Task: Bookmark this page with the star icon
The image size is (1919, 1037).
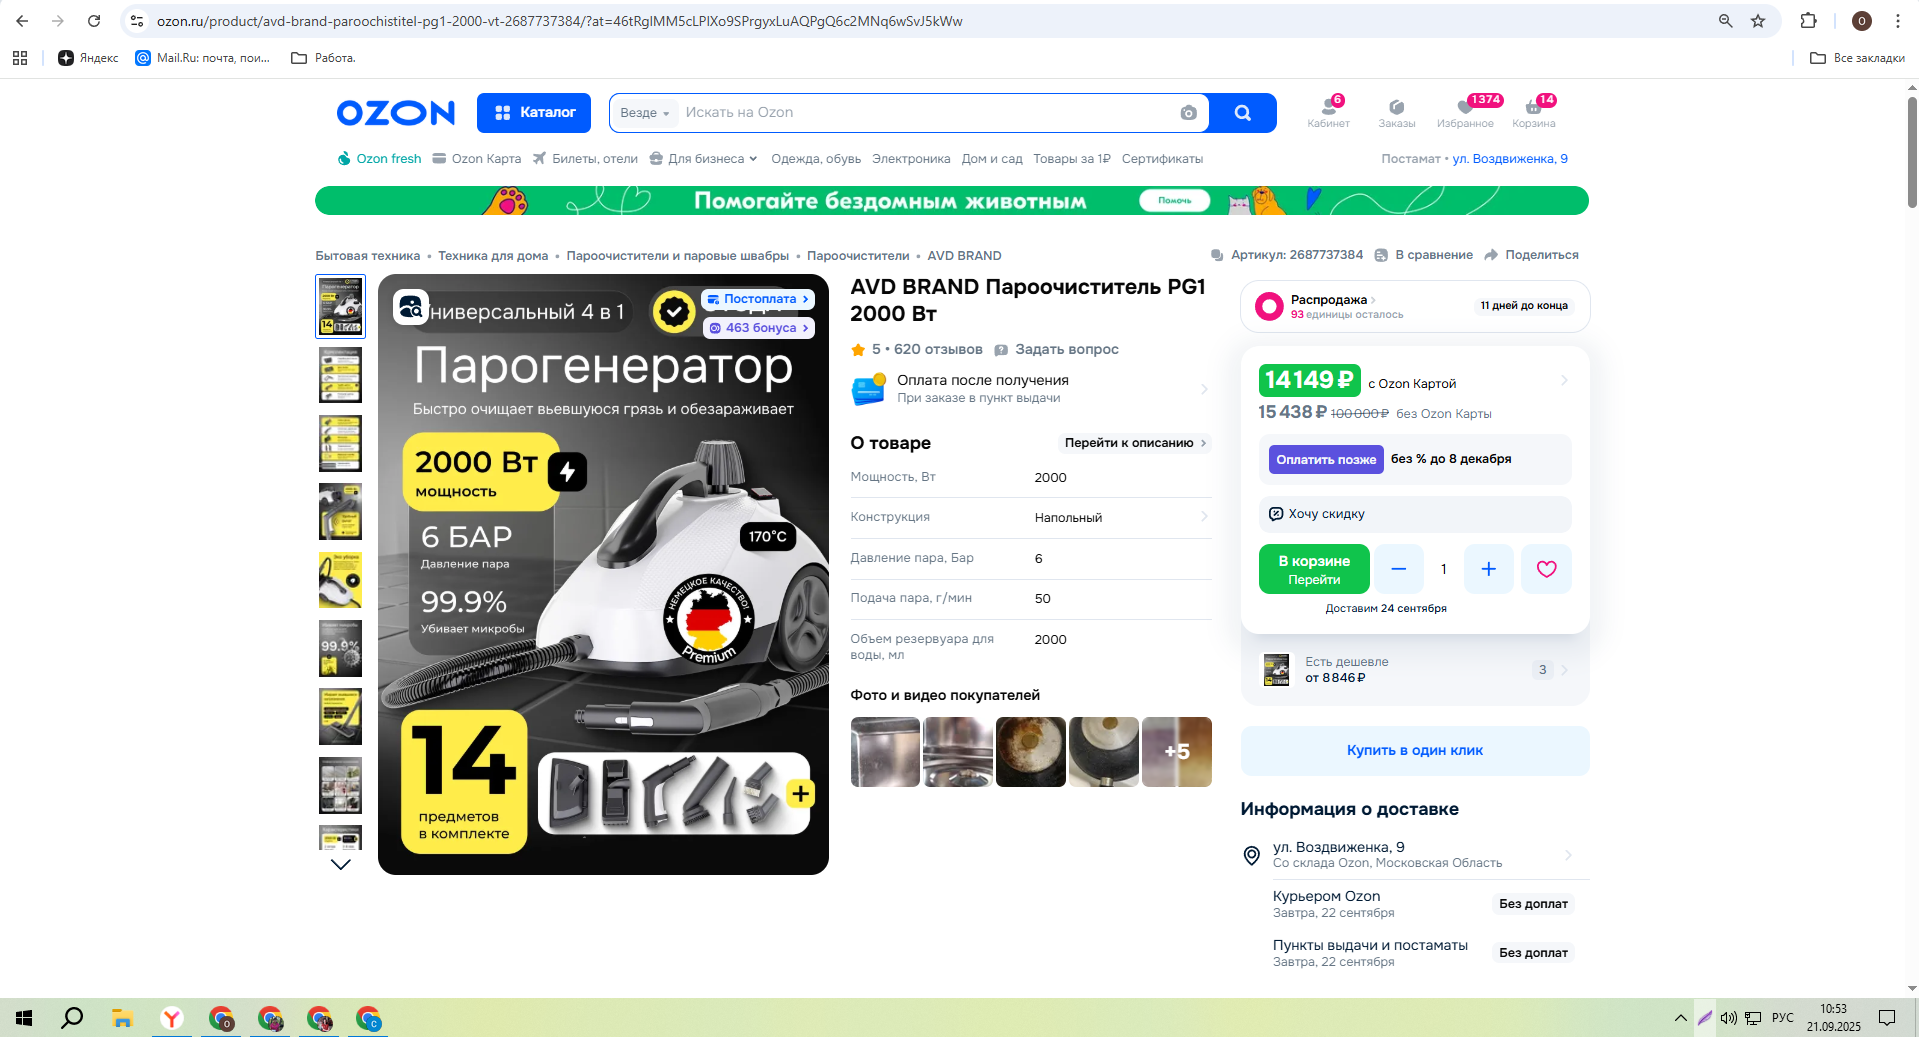Action: pos(1758,21)
